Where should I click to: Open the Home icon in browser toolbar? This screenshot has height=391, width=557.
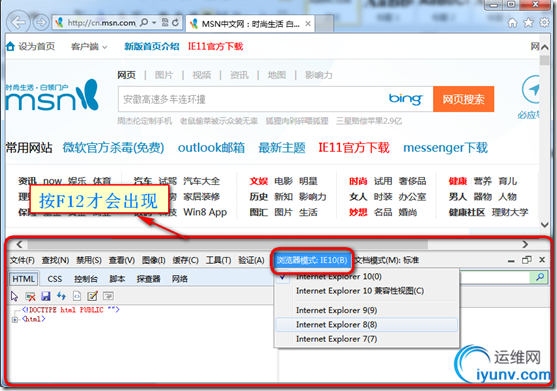pyautogui.click(x=512, y=23)
